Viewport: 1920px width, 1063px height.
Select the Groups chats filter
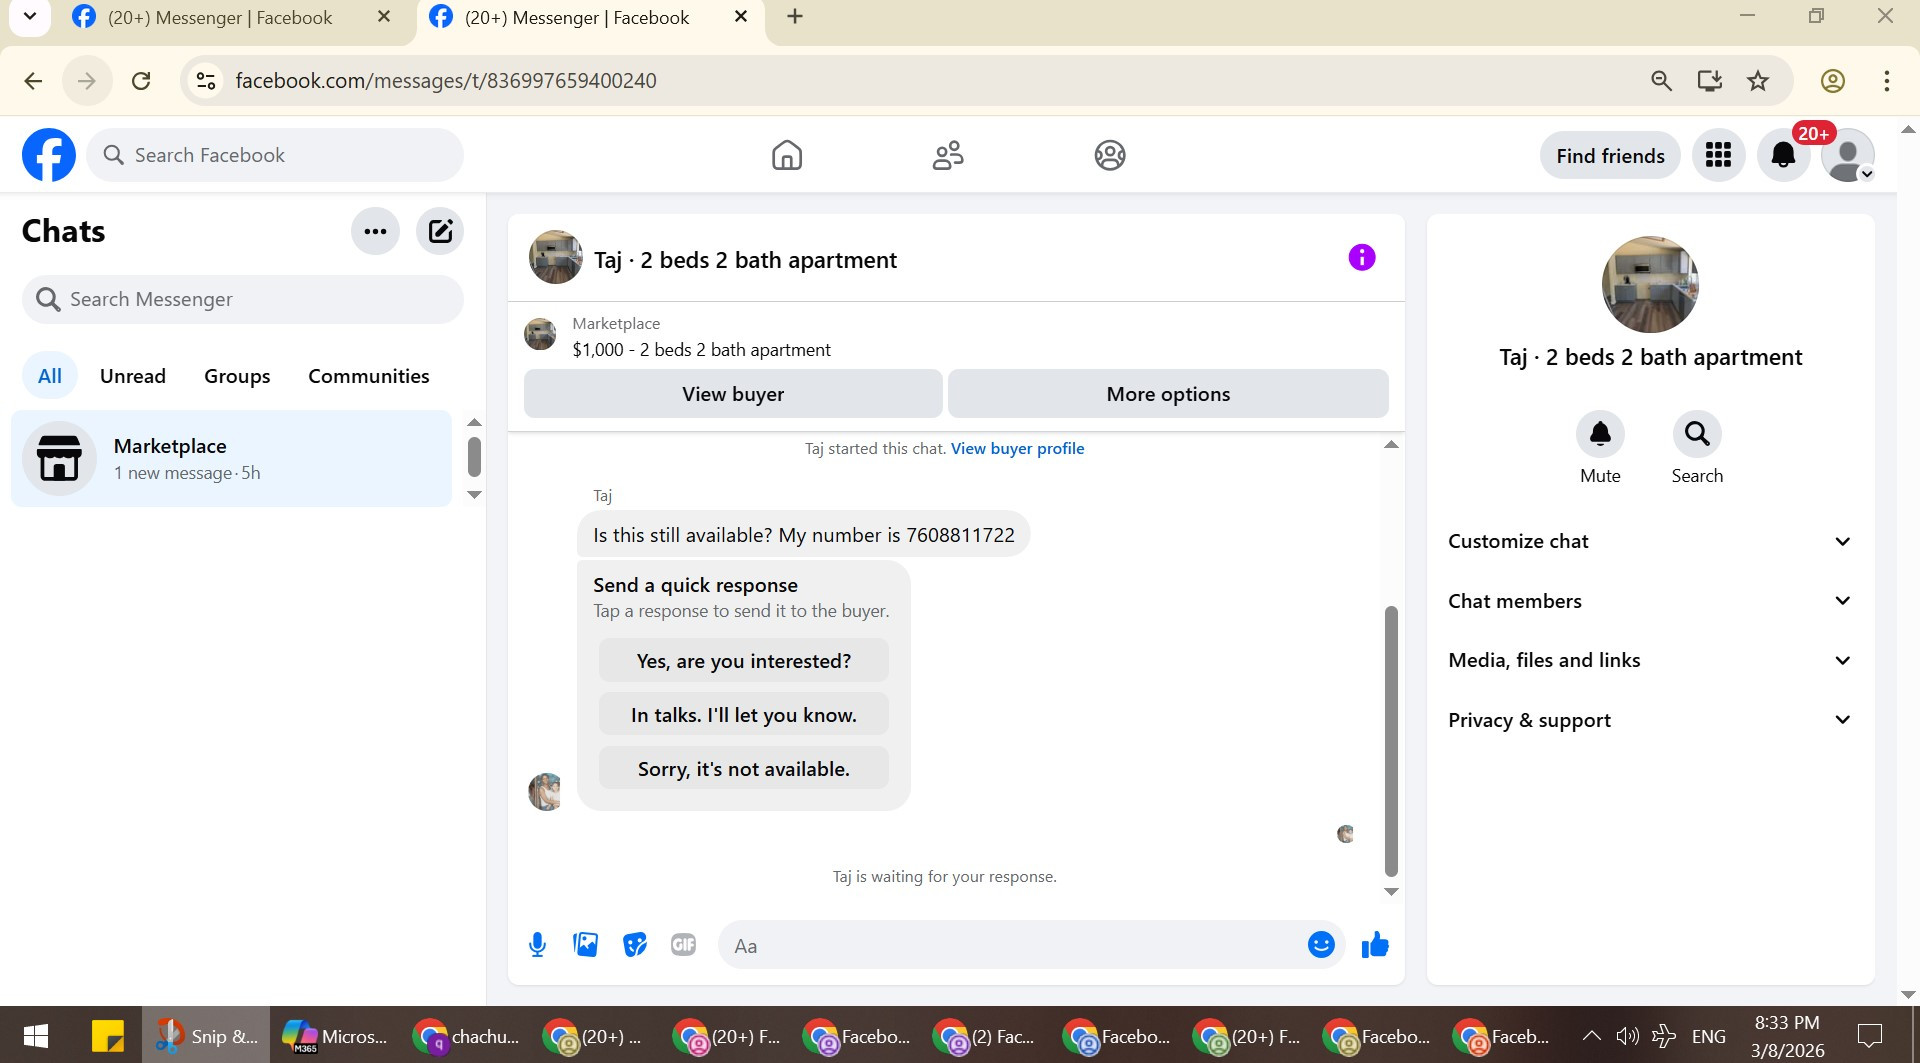237,376
